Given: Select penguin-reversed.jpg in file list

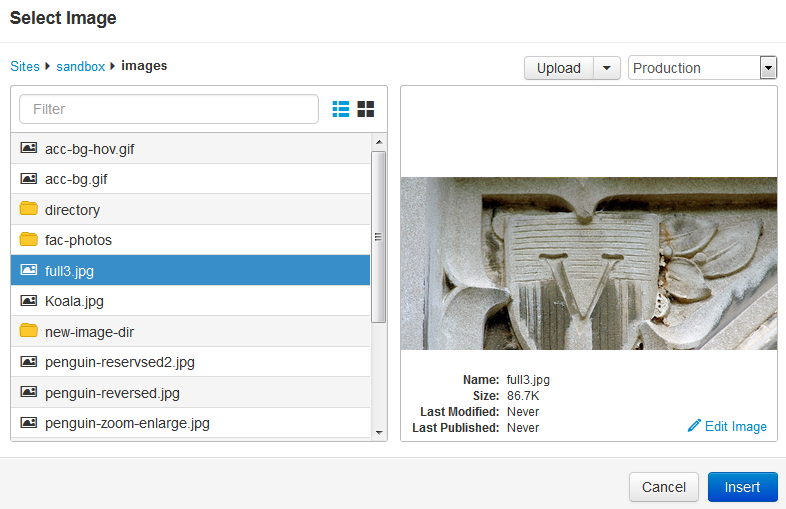Looking at the screenshot, I should [112, 393].
